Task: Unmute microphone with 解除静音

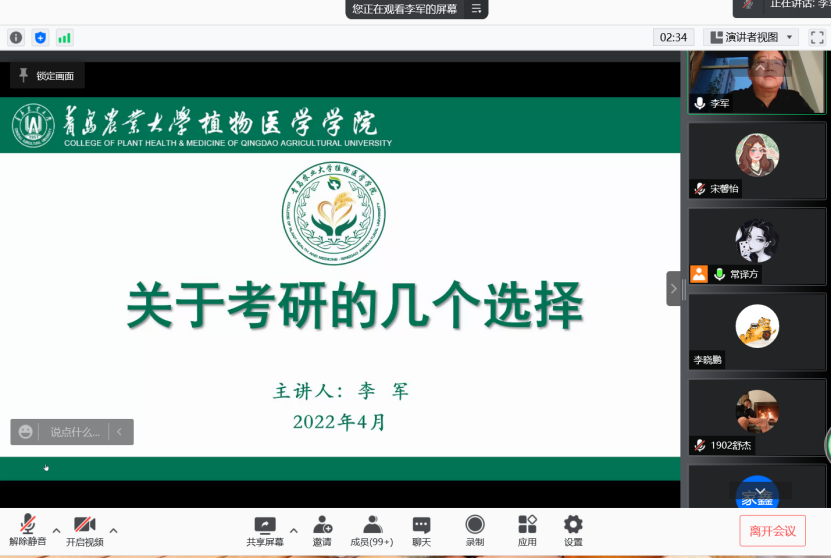Action: click(28, 530)
